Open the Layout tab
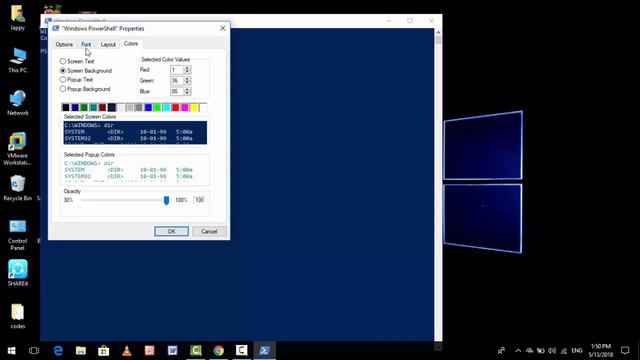640x360 pixels. (x=108, y=44)
